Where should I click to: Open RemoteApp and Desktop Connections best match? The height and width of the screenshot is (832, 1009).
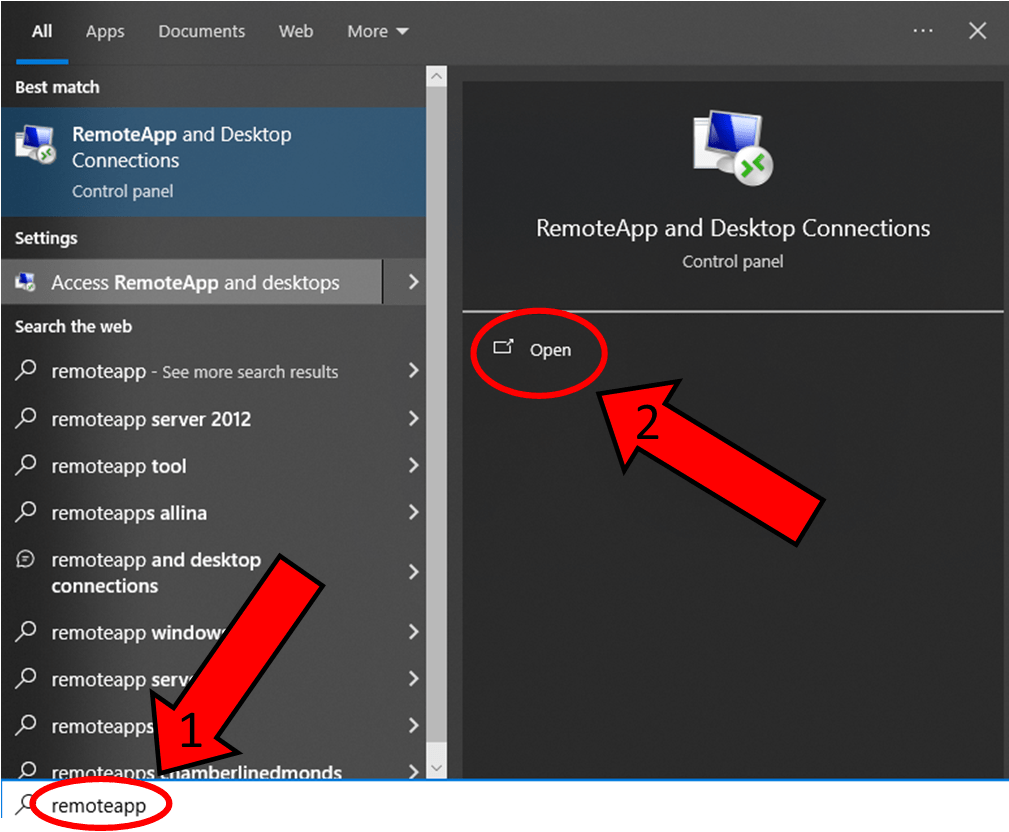click(213, 162)
